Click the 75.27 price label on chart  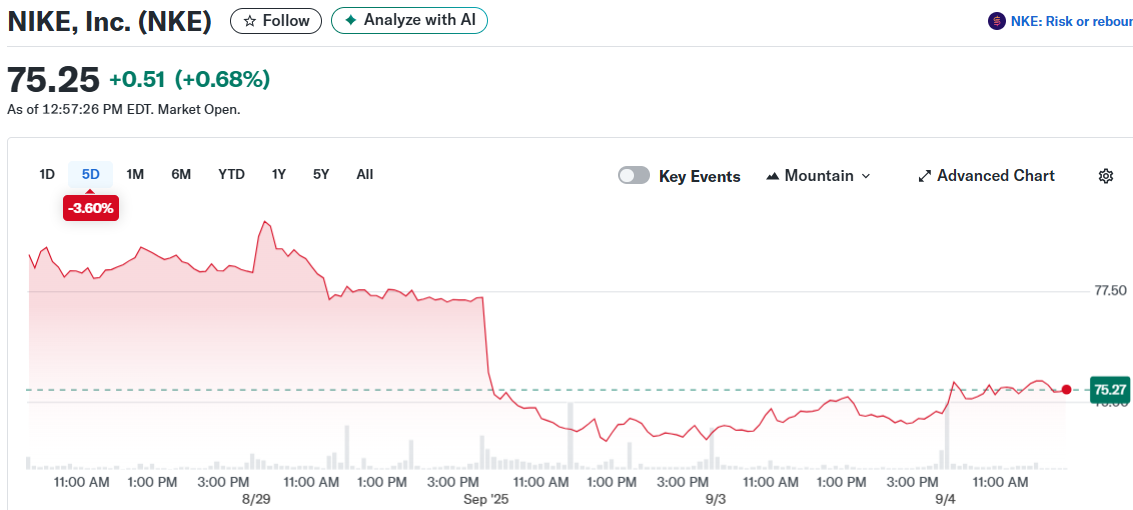pyautogui.click(x=1110, y=390)
